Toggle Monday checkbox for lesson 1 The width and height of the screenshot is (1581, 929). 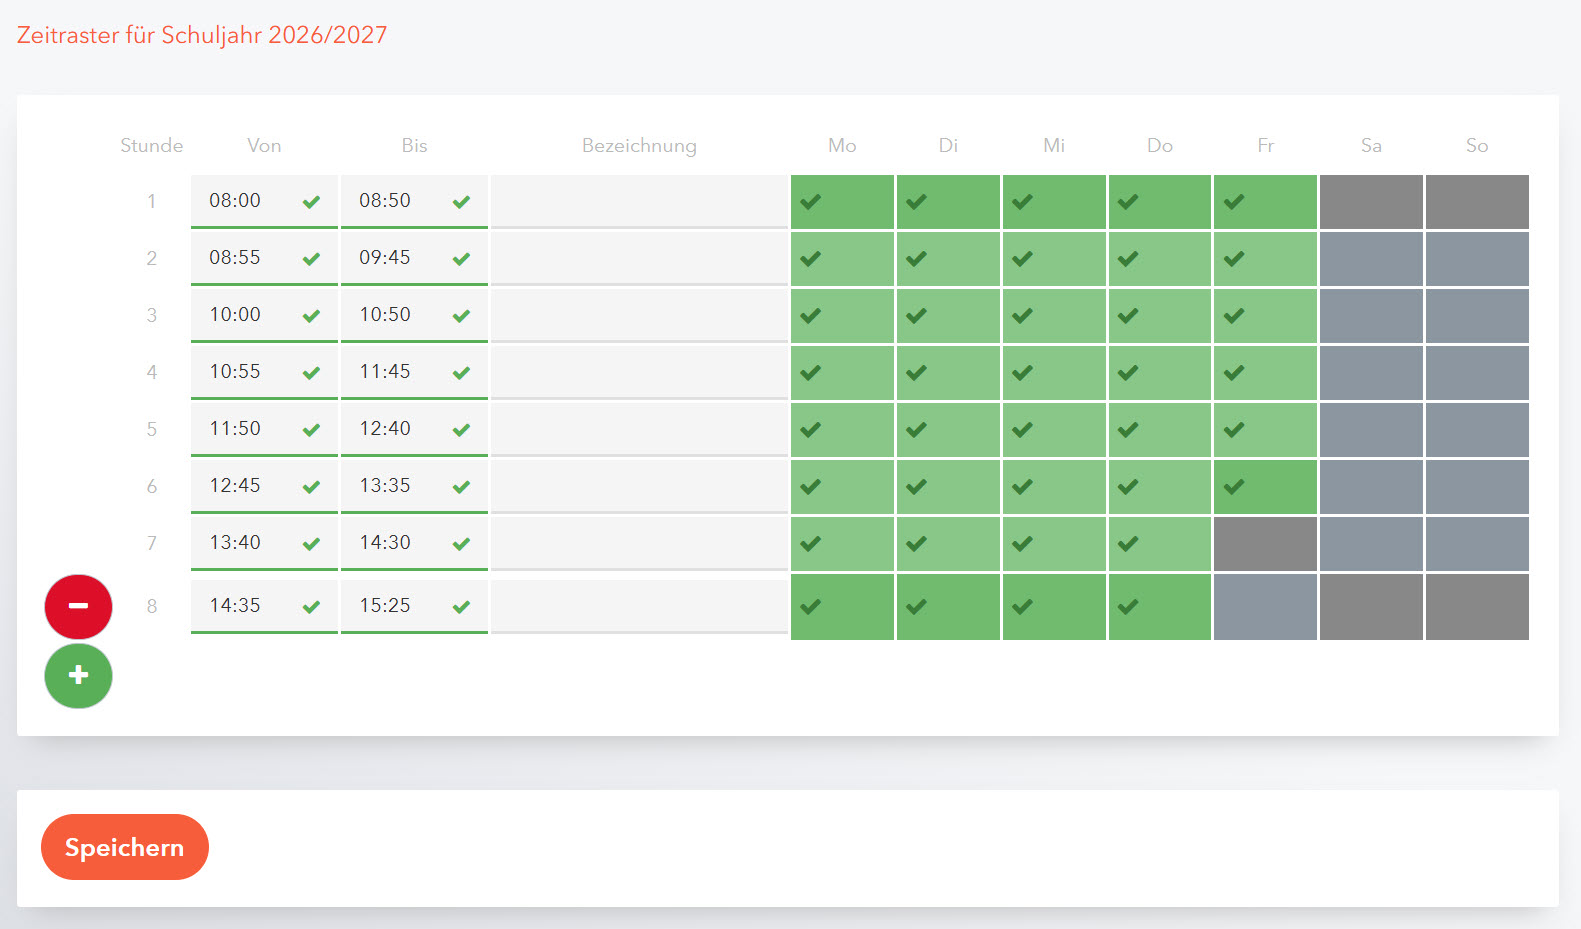click(x=842, y=201)
